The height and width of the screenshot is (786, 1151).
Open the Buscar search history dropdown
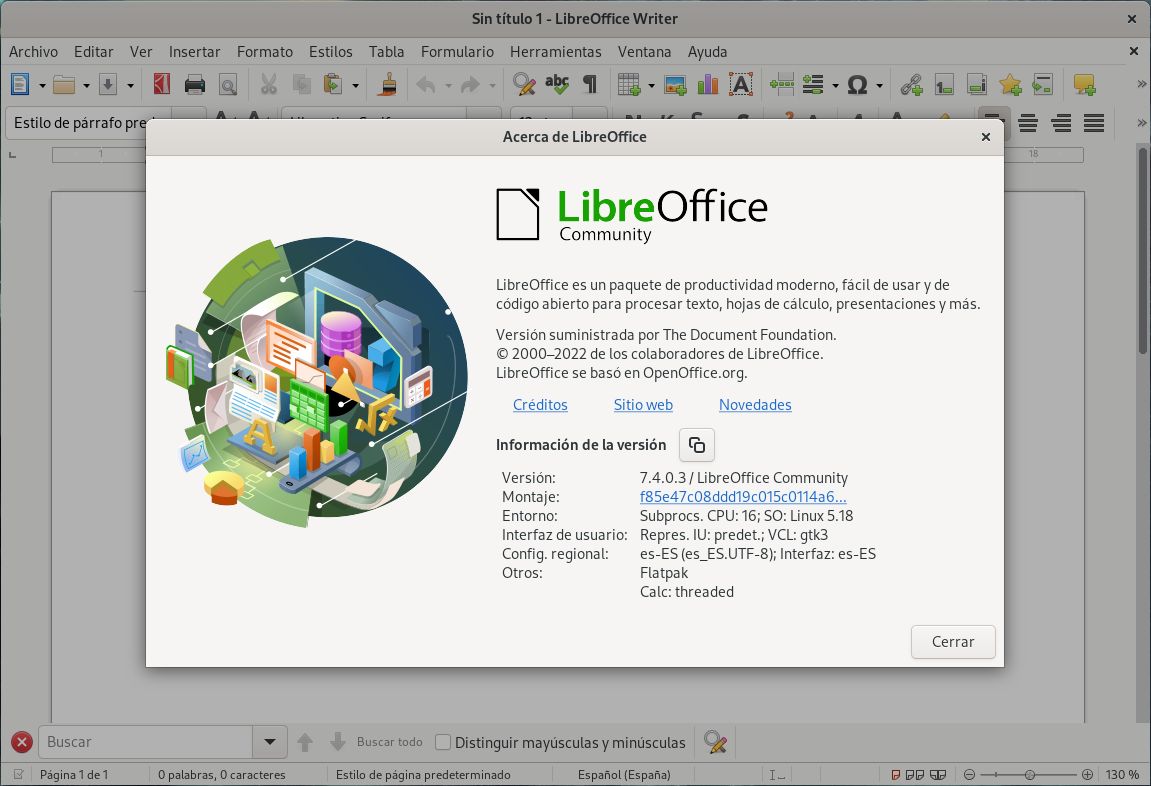point(268,742)
